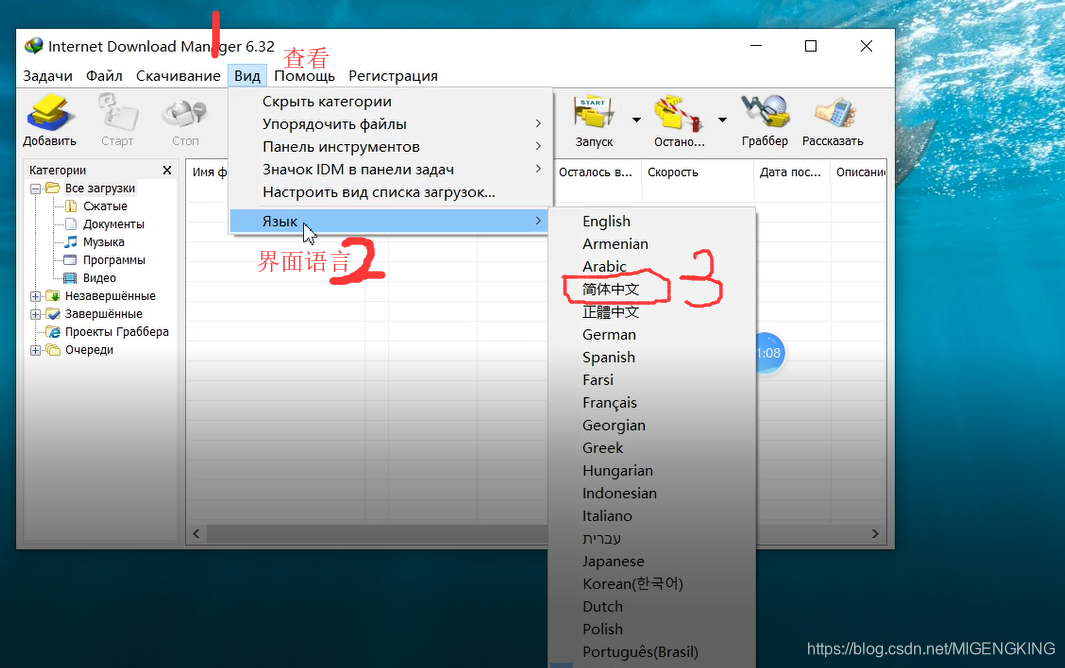Expand the Завершённые category node
The image size is (1065, 668).
click(x=35, y=315)
